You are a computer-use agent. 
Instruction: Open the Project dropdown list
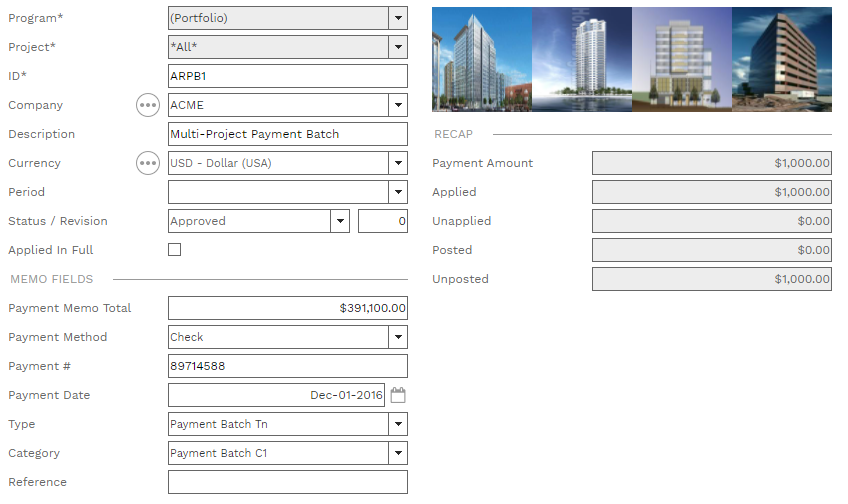pyautogui.click(x=398, y=47)
